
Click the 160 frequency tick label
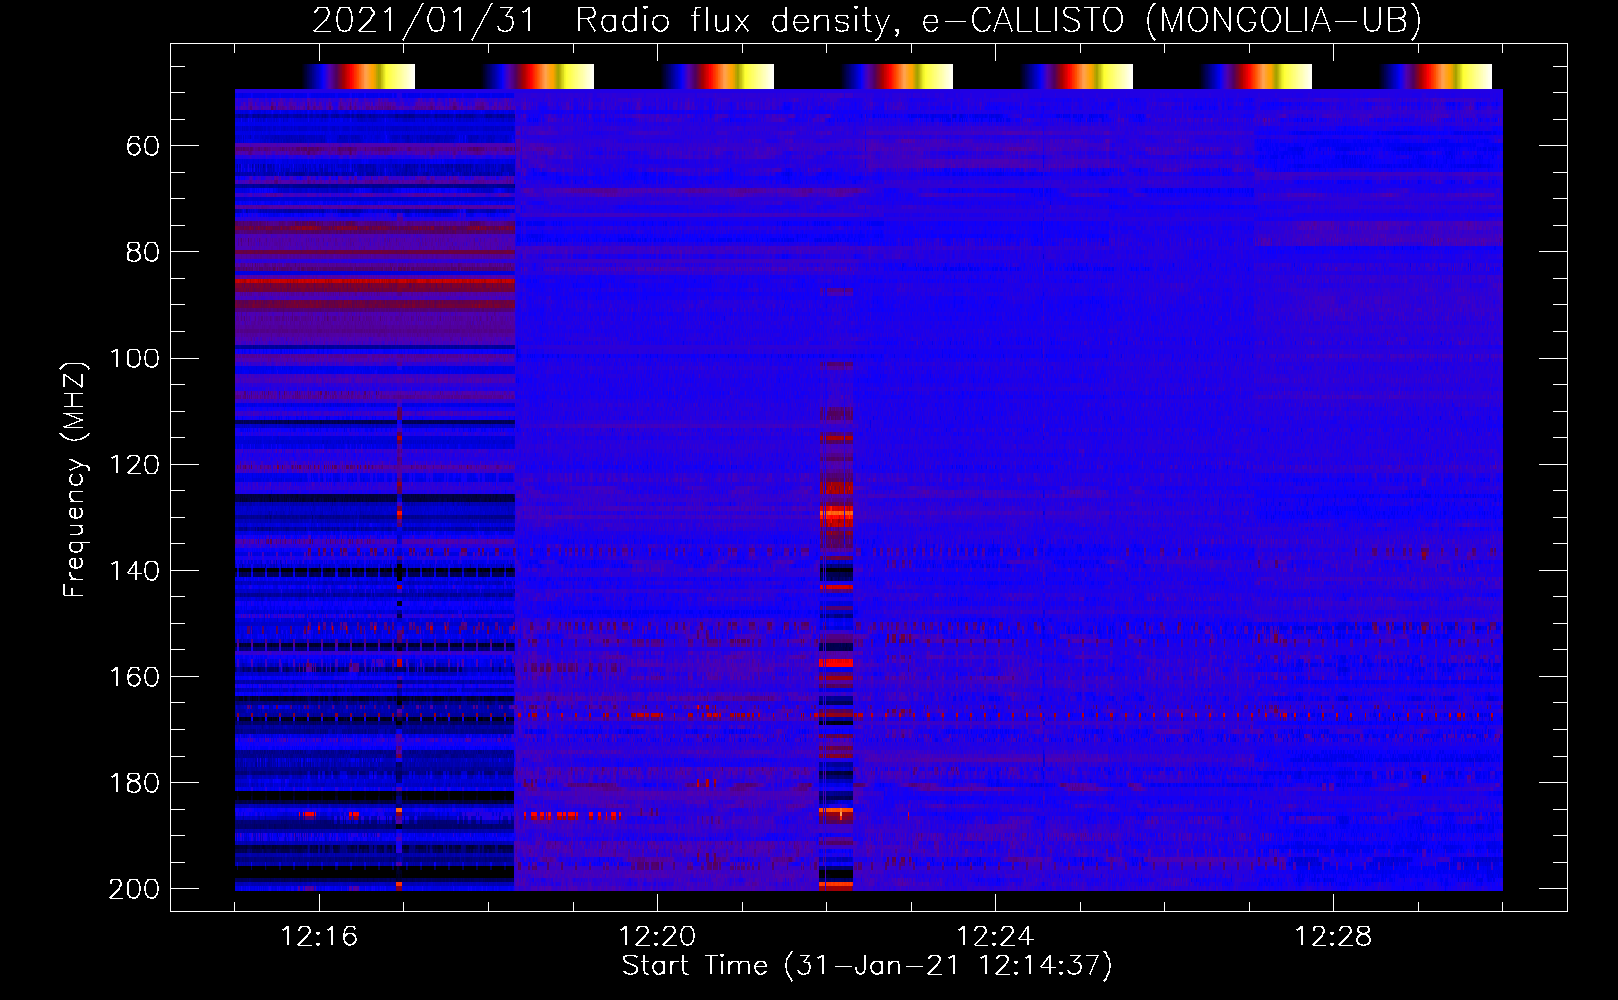(134, 677)
